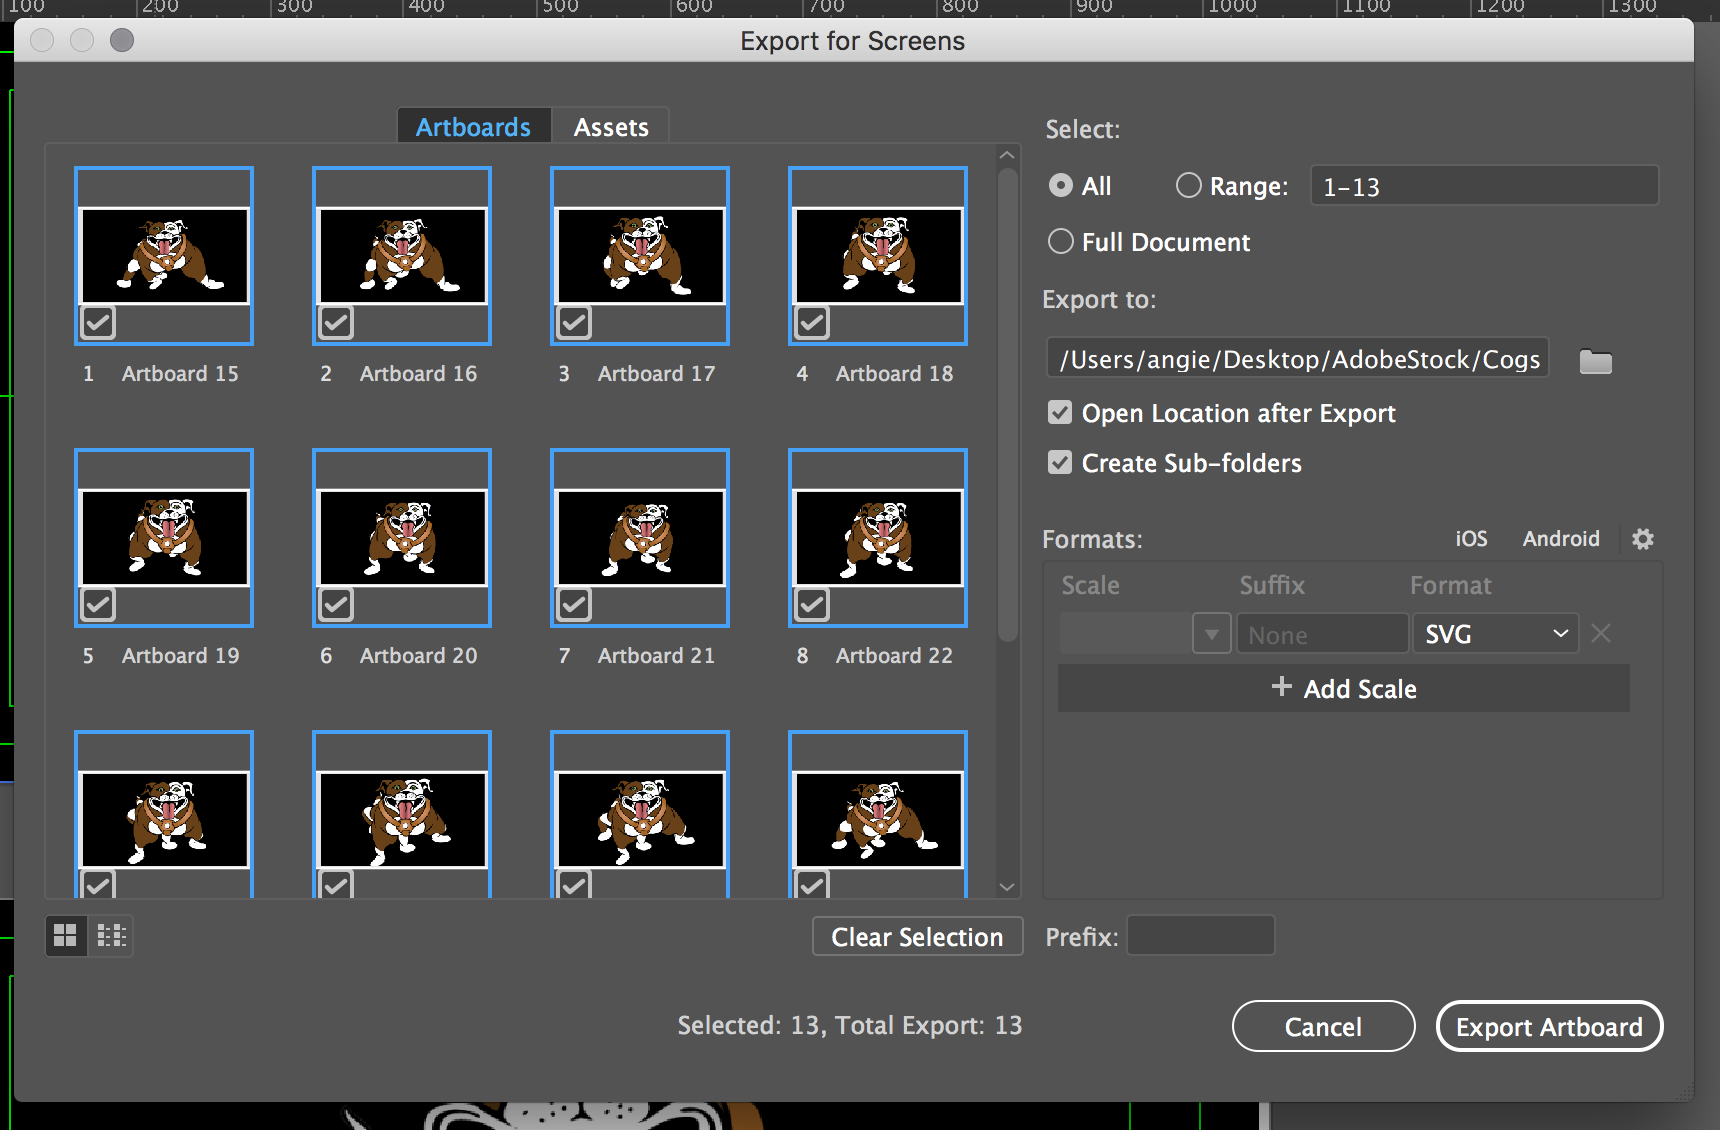This screenshot has width=1720, height=1130.
Task: Click the Artboard 17 name label
Action: tap(656, 374)
